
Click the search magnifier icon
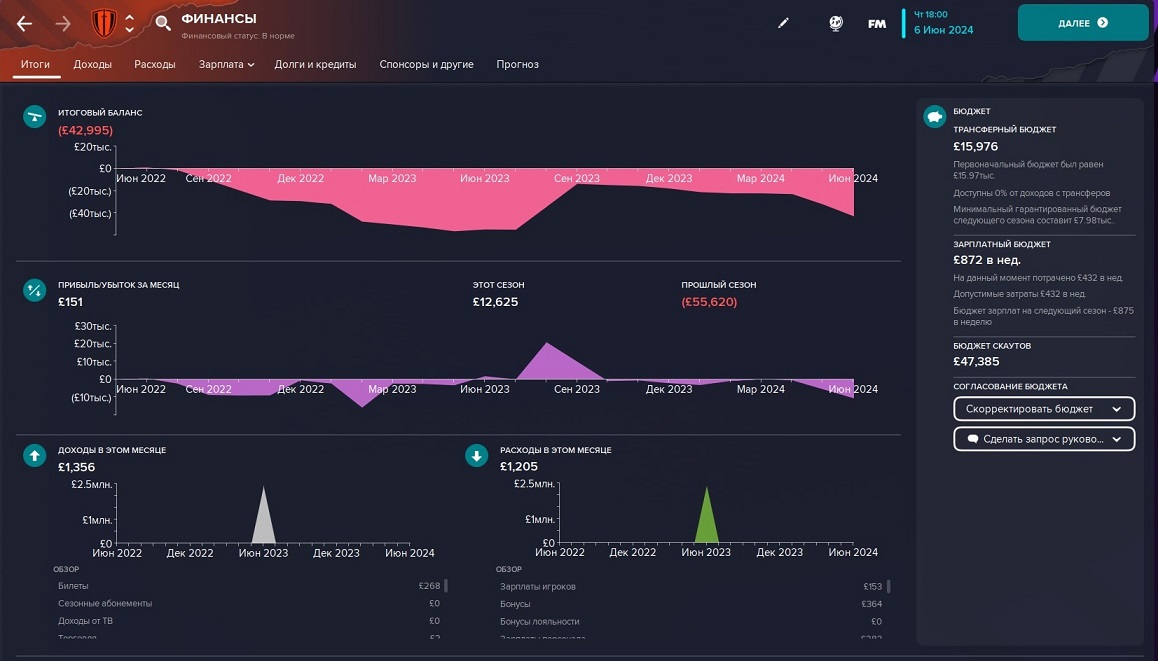pos(163,23)
